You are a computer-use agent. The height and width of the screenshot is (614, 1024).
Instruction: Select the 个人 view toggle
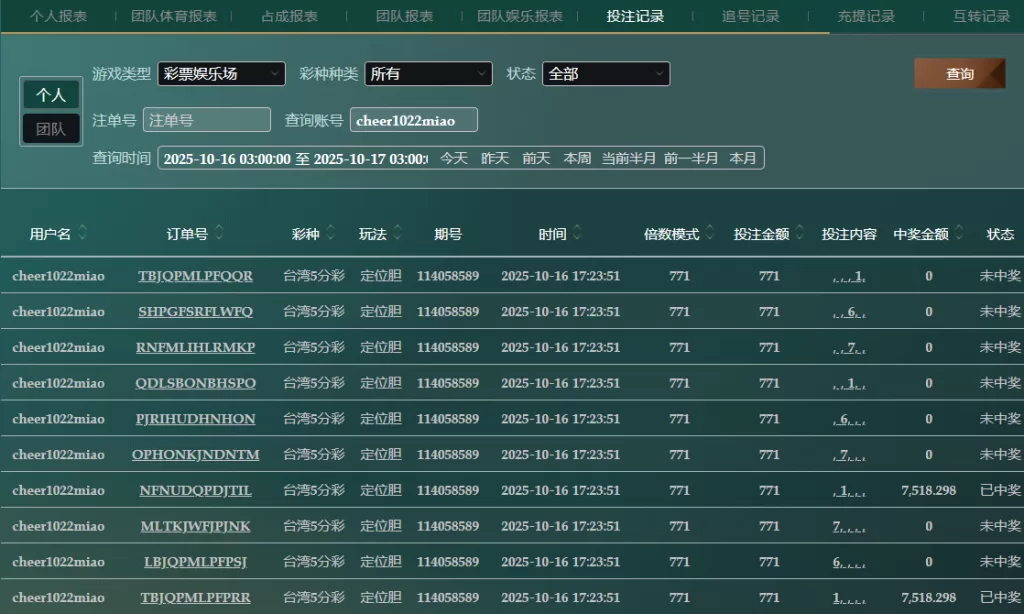point(51,95)
